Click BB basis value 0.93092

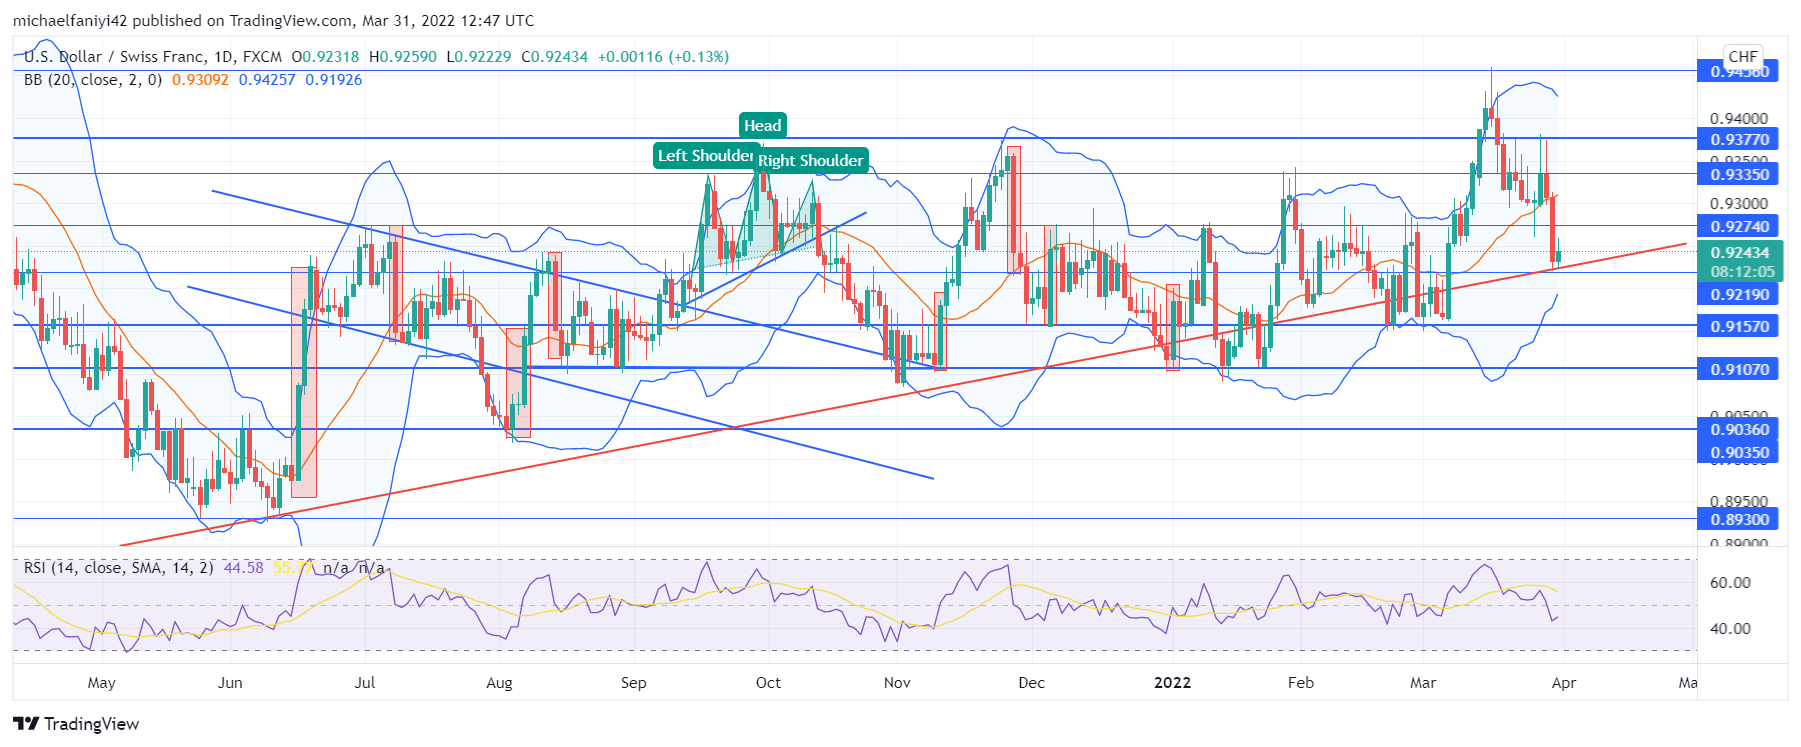click(x=200, y=80)
